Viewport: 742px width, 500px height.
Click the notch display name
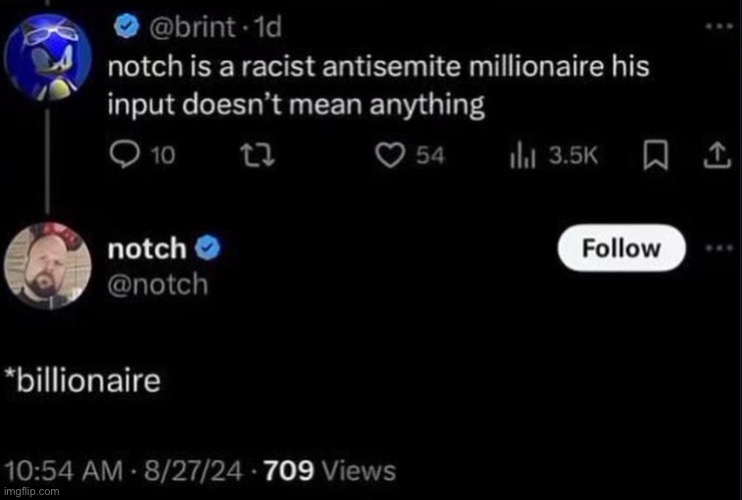coord(147,249)
